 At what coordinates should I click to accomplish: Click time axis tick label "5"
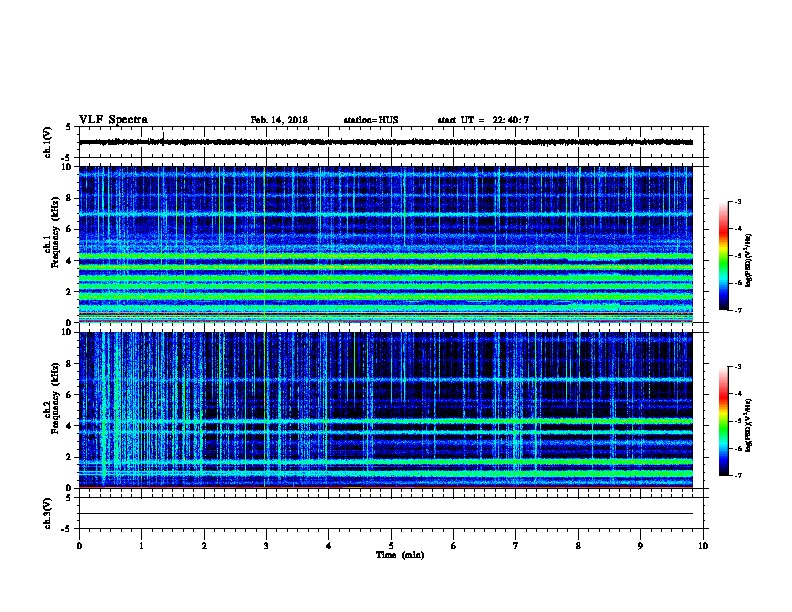(x=391, y=546)
